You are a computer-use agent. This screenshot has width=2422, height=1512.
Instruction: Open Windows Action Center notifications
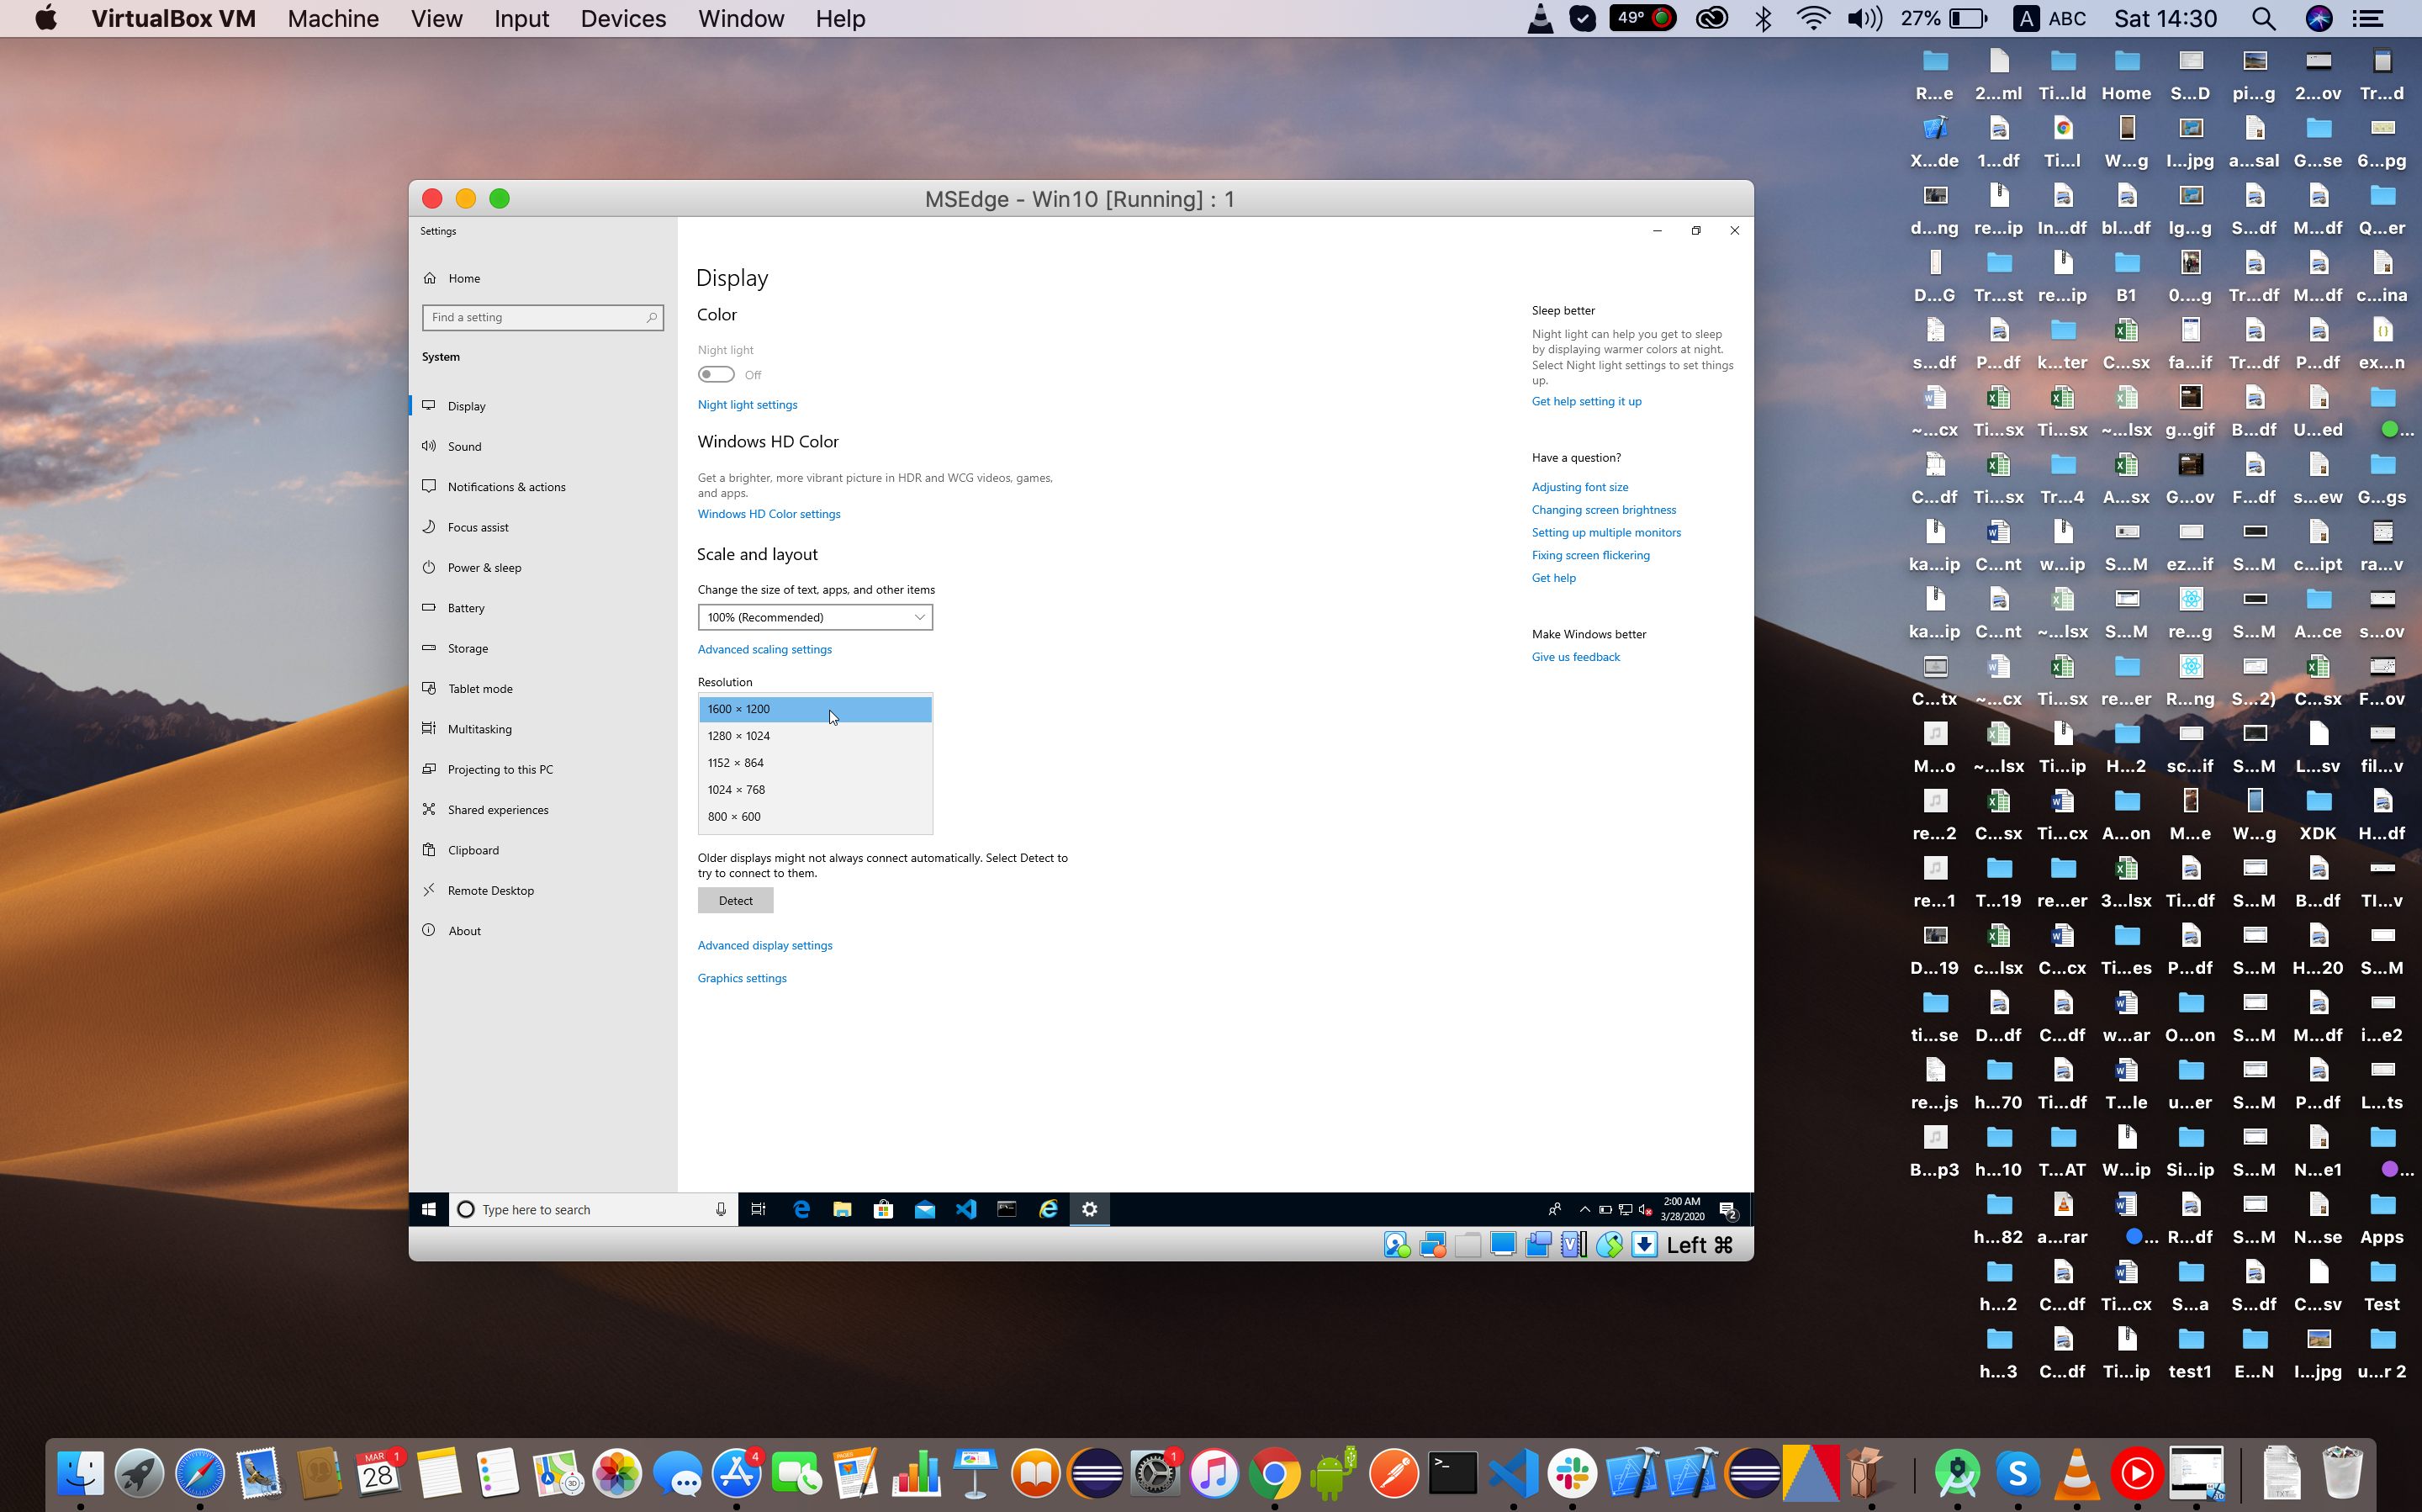click(1728, 1210)
